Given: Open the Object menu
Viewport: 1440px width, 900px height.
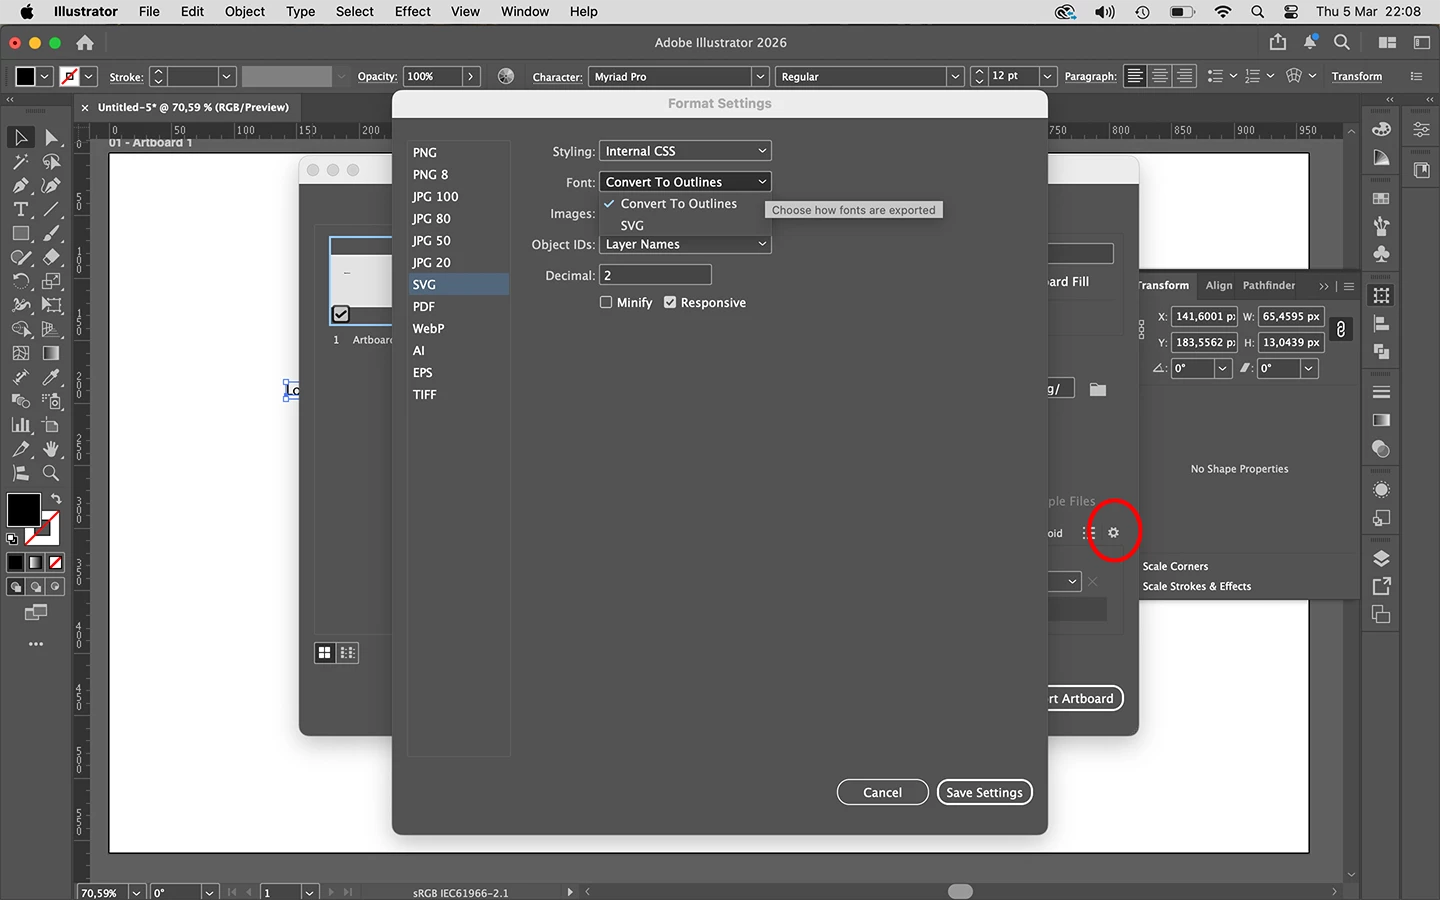Looking at the screenshot, I should 245,12.
